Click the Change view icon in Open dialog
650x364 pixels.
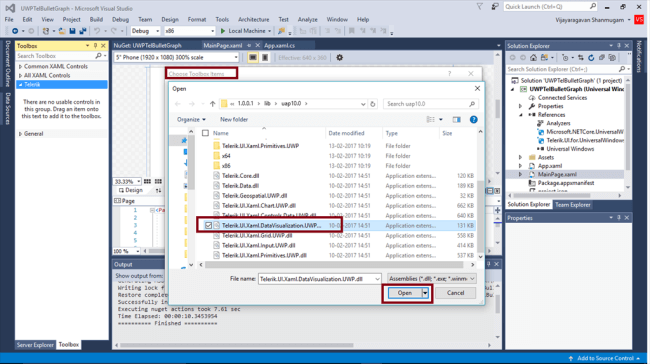(431, 119)
